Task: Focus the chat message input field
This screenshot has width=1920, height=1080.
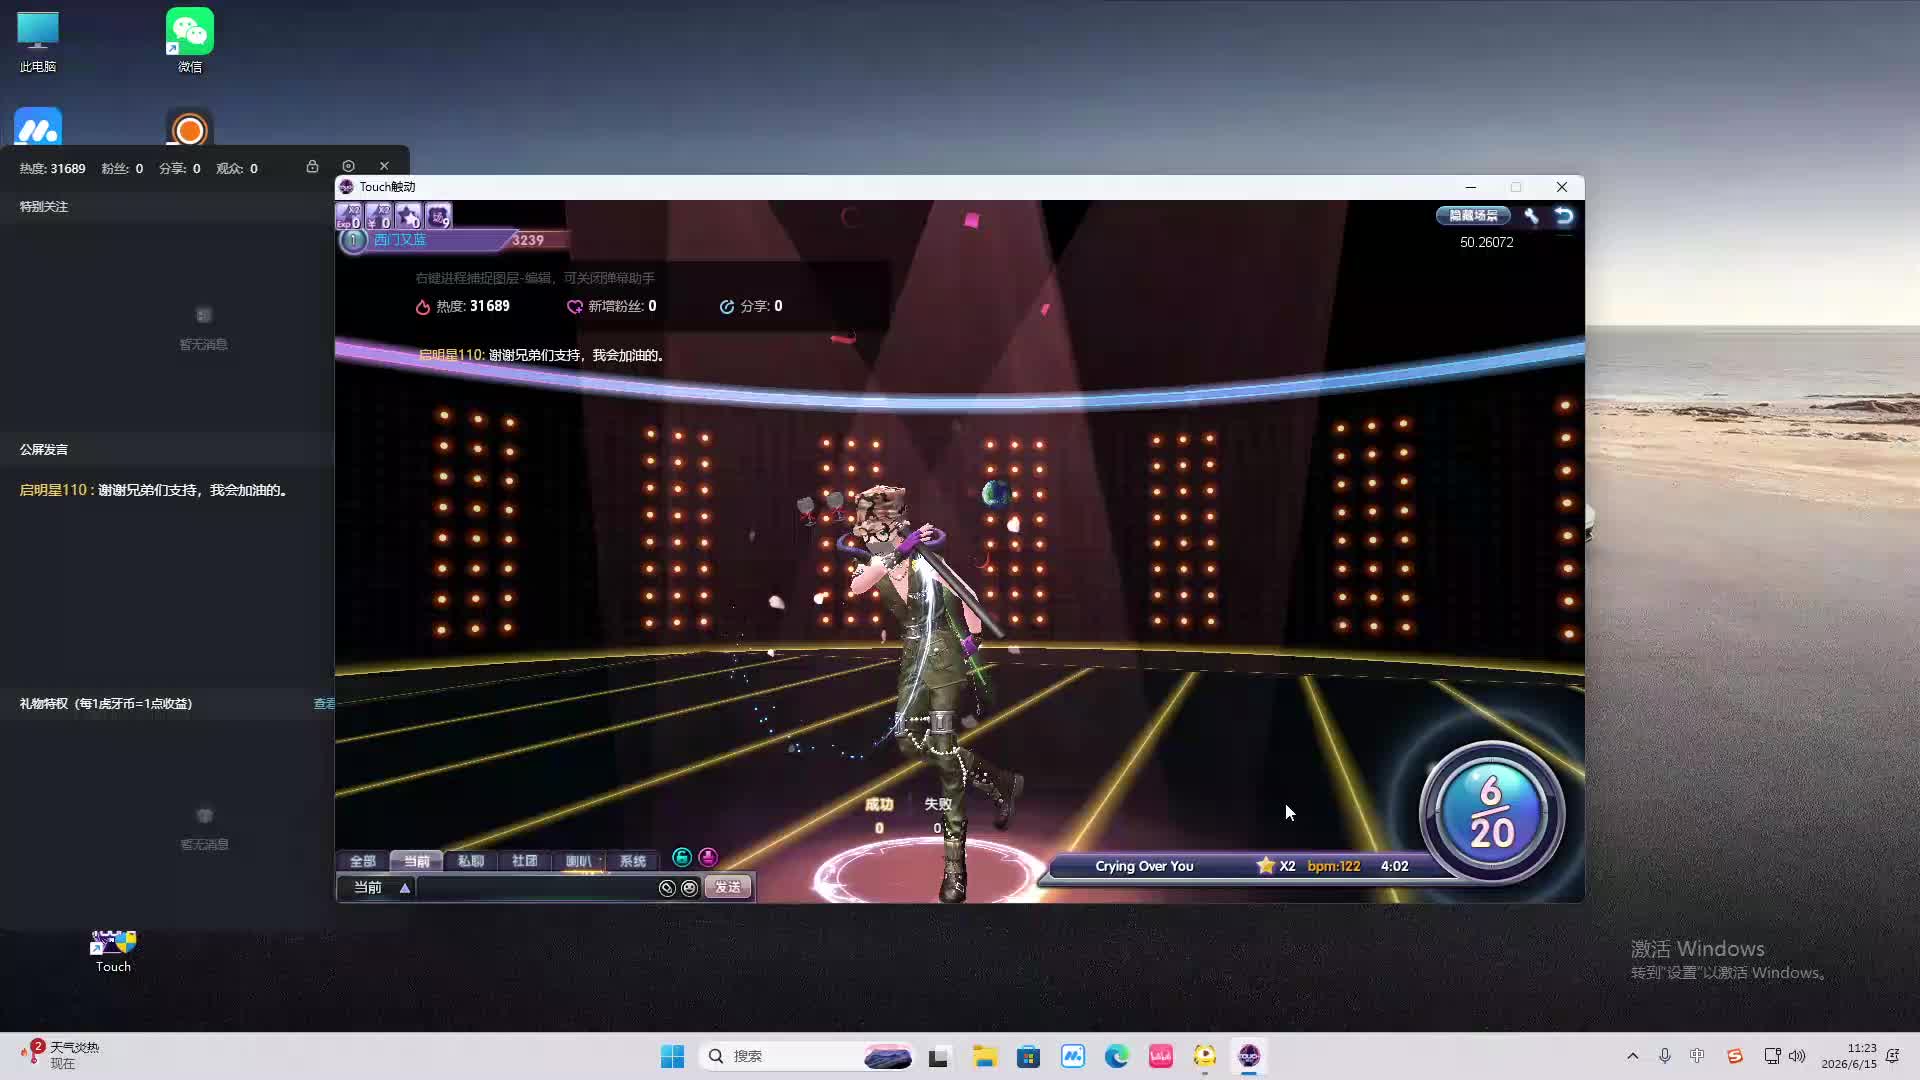Action: point(536,888)
